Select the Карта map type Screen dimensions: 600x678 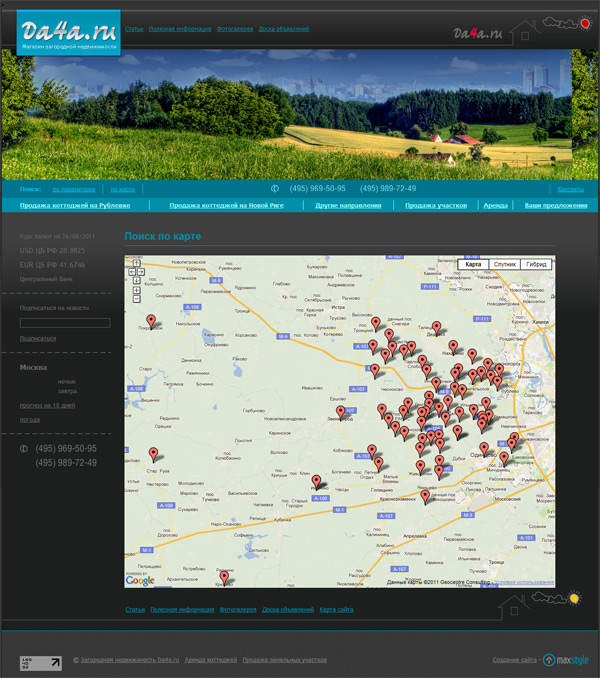pos(473,265)
